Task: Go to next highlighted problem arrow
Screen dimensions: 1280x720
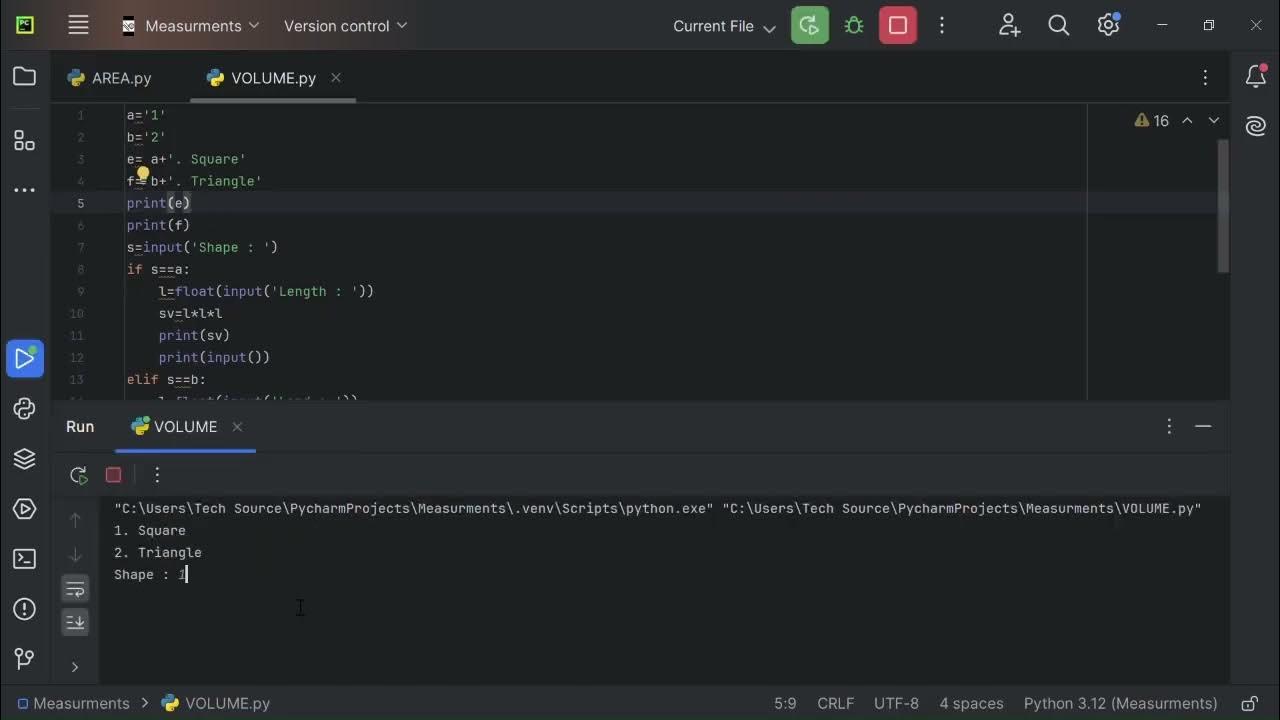Action: 1214,121
